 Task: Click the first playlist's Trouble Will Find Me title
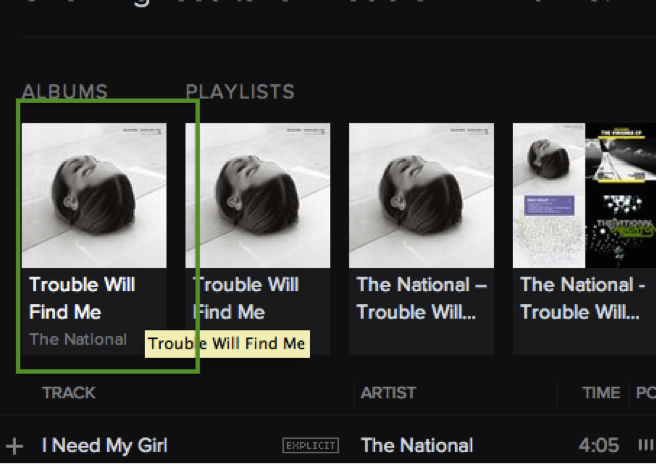pos(246,298)
